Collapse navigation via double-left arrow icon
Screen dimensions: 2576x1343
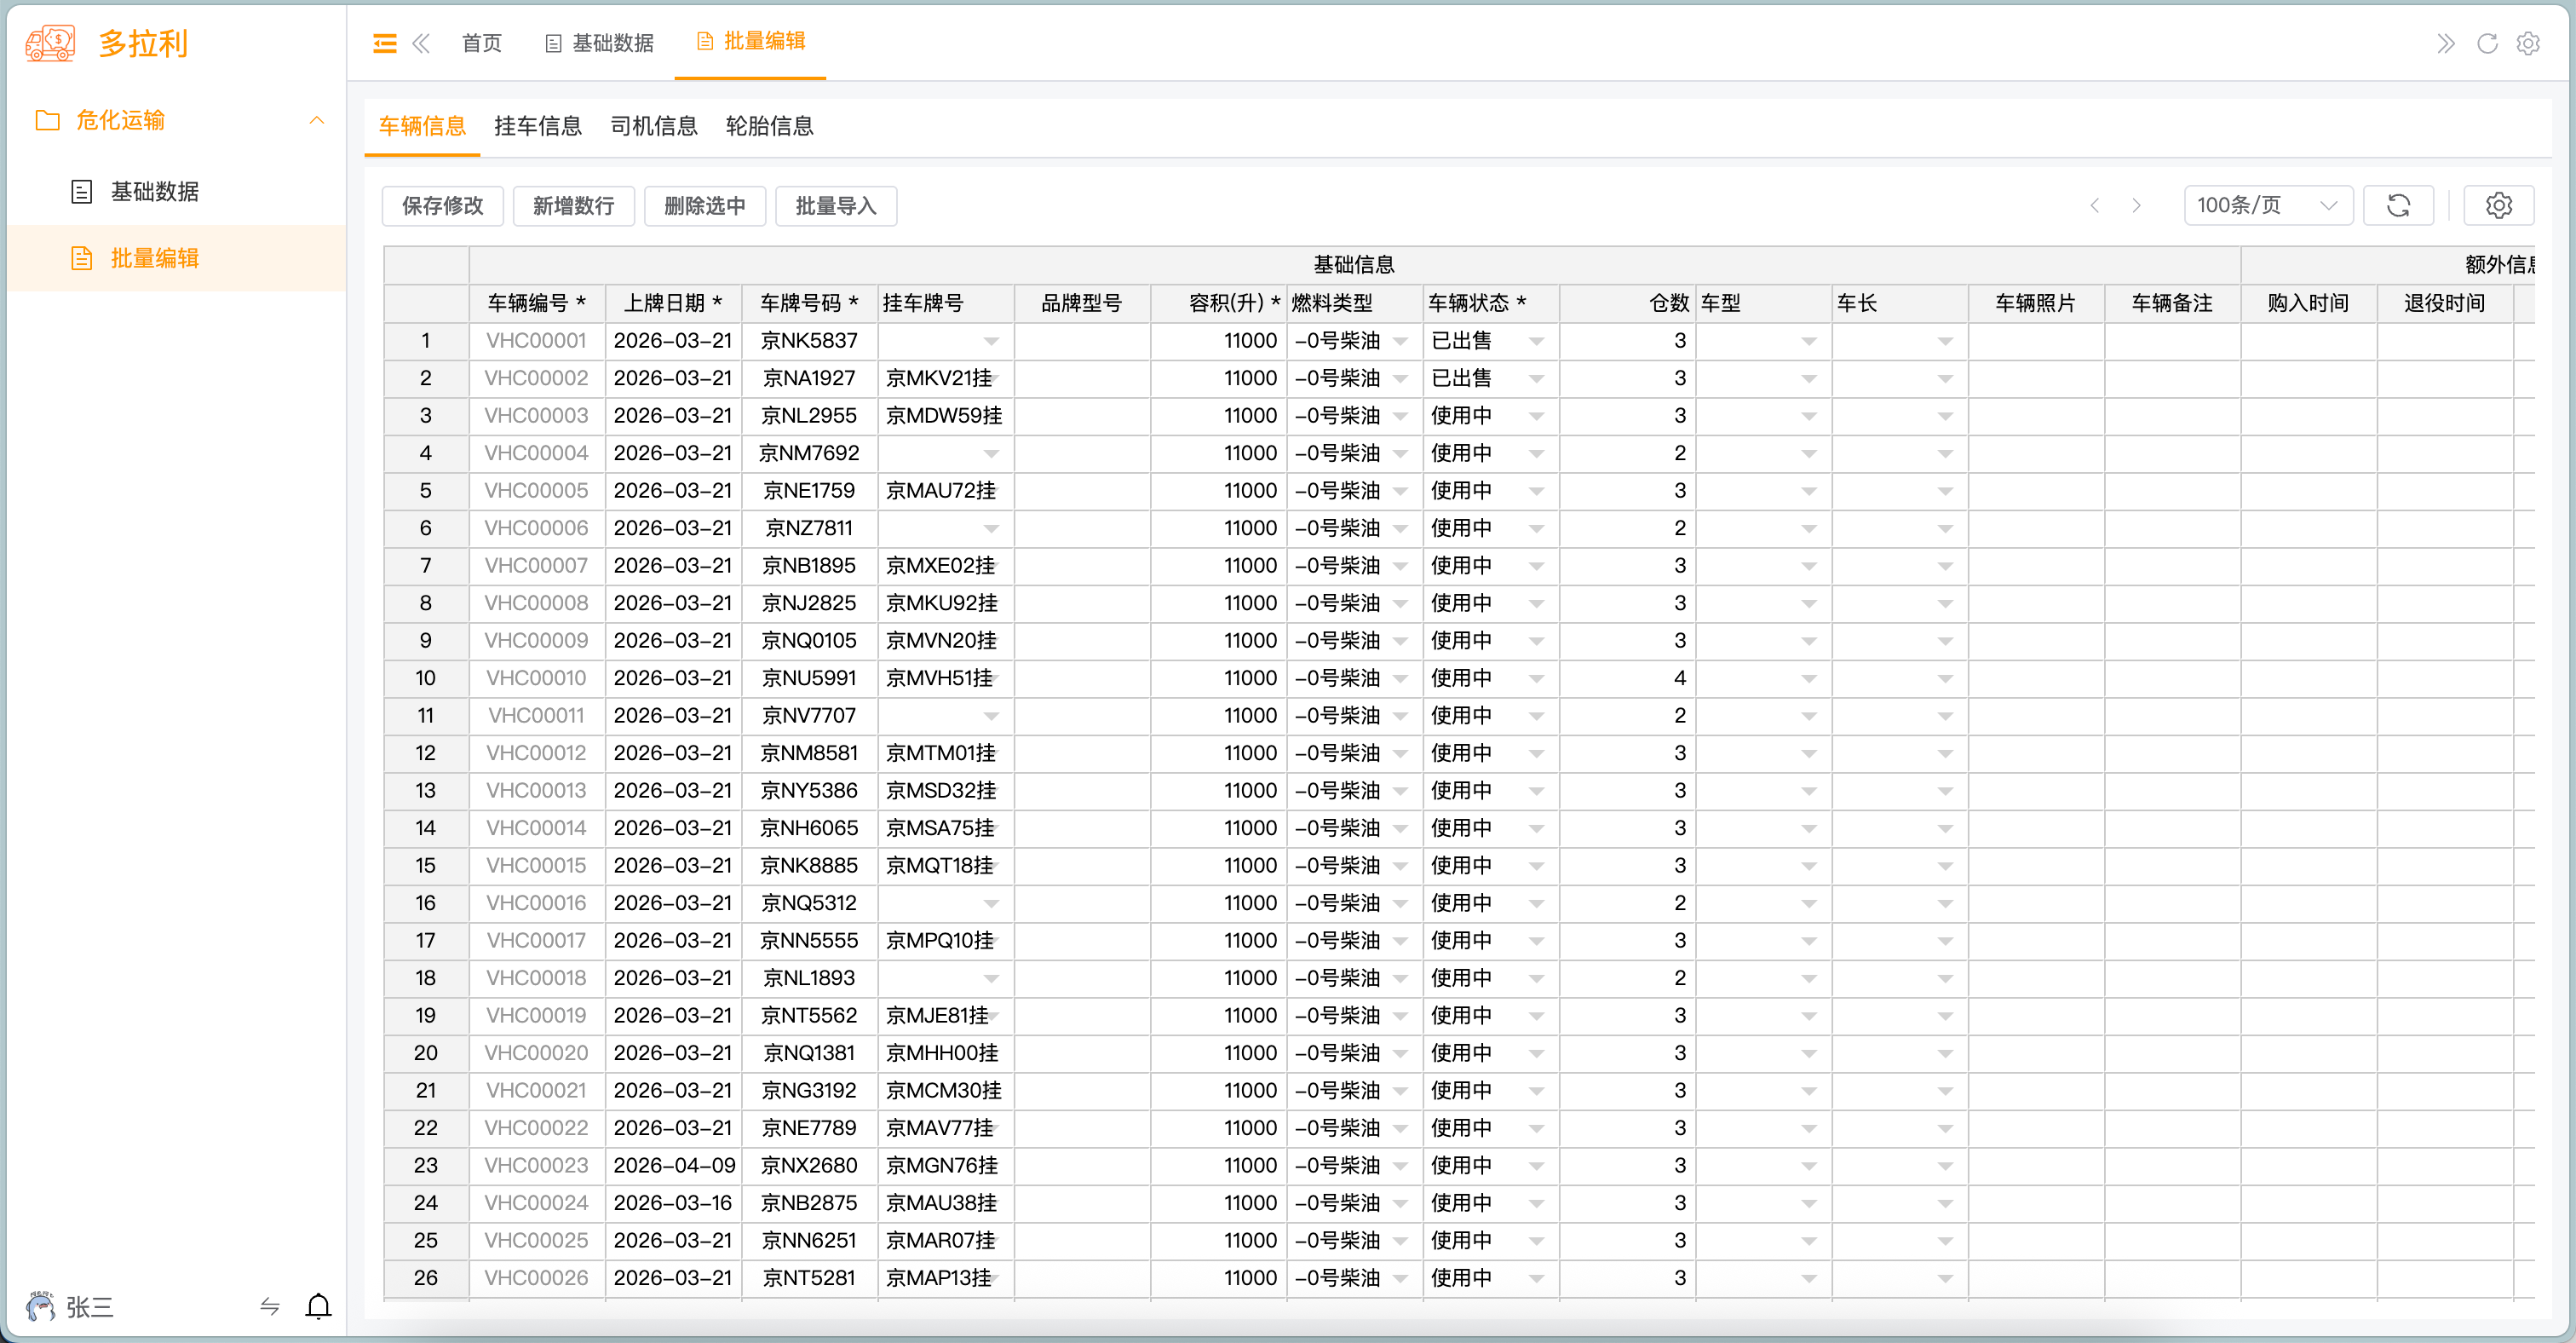[421, 43]
